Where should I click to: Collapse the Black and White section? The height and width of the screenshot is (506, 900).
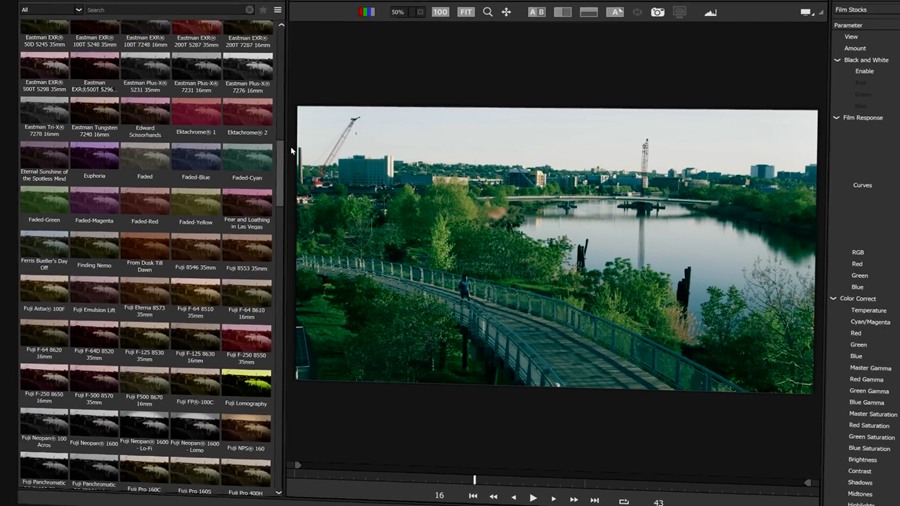point(837,60)
